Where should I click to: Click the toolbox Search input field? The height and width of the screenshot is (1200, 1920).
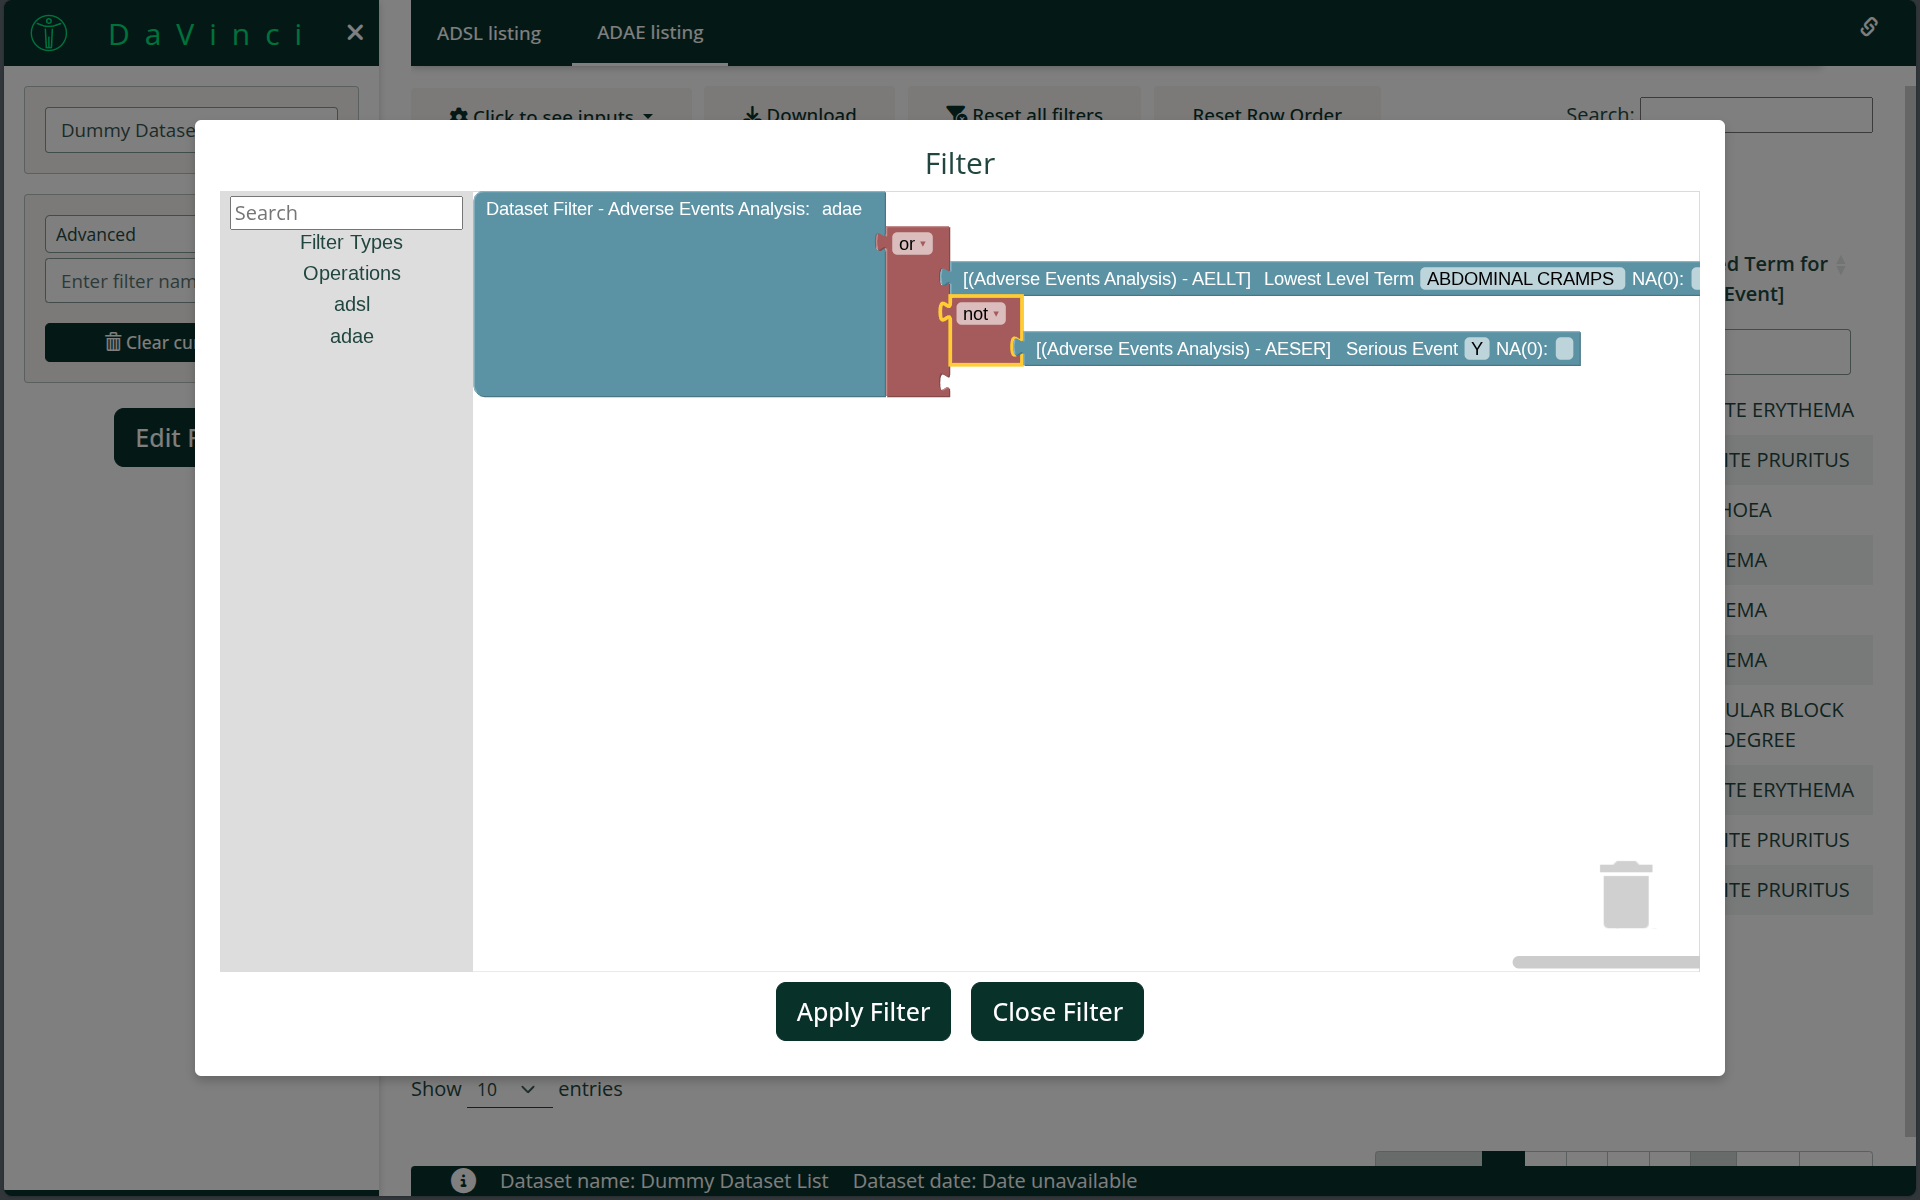tap(346, 213)
